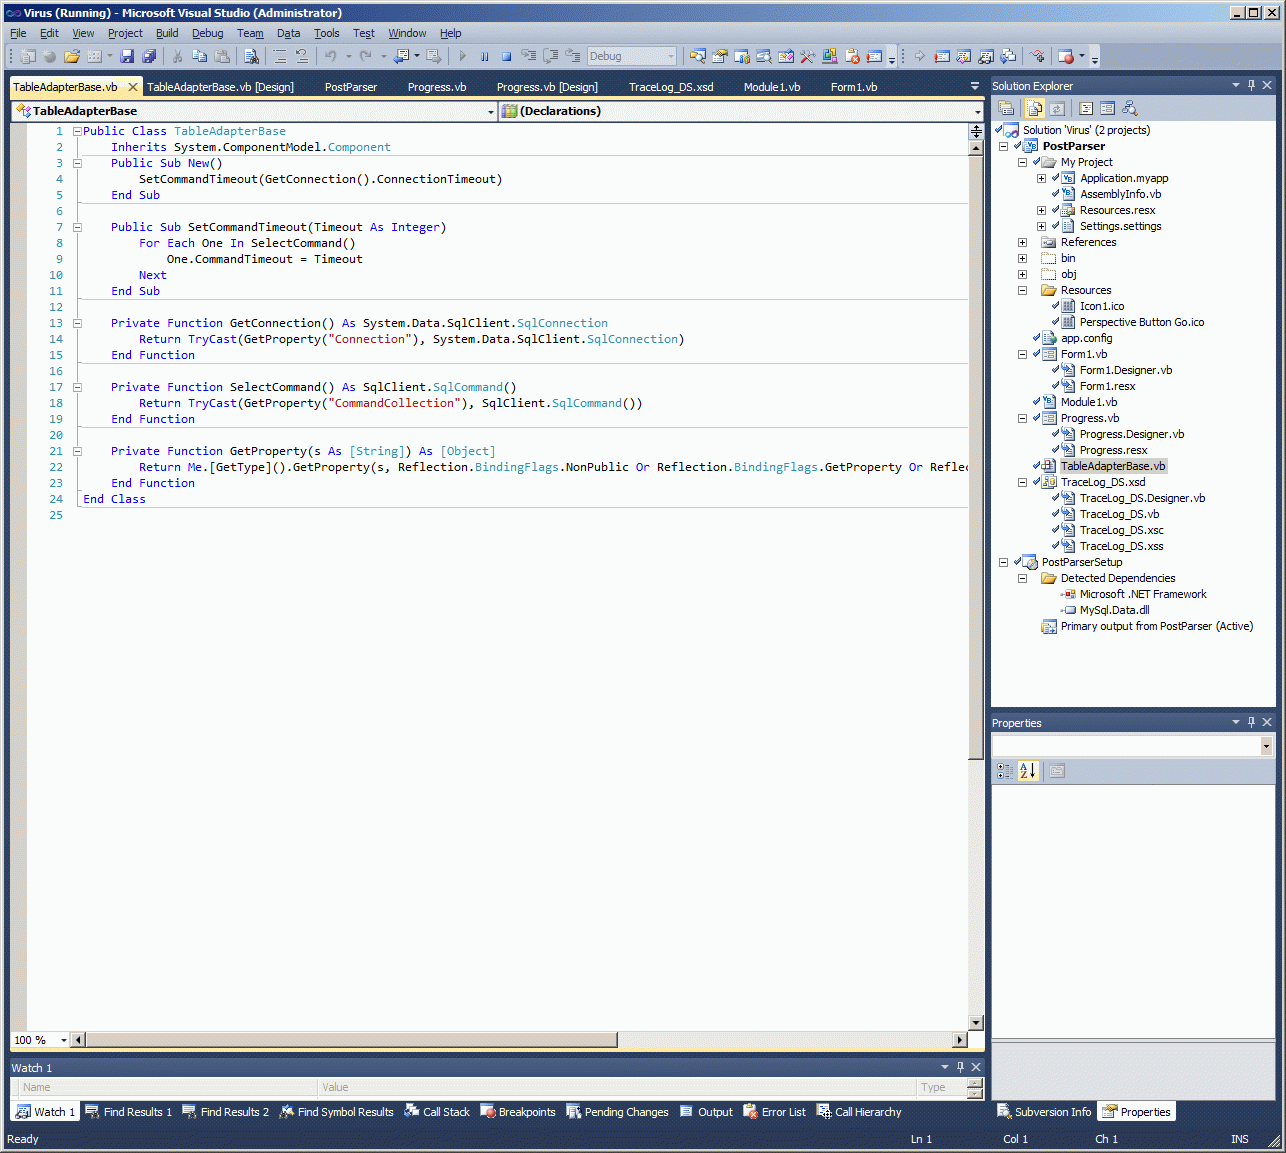
Task: Click the Stop Debugging square icon
Action: point(506,57)
